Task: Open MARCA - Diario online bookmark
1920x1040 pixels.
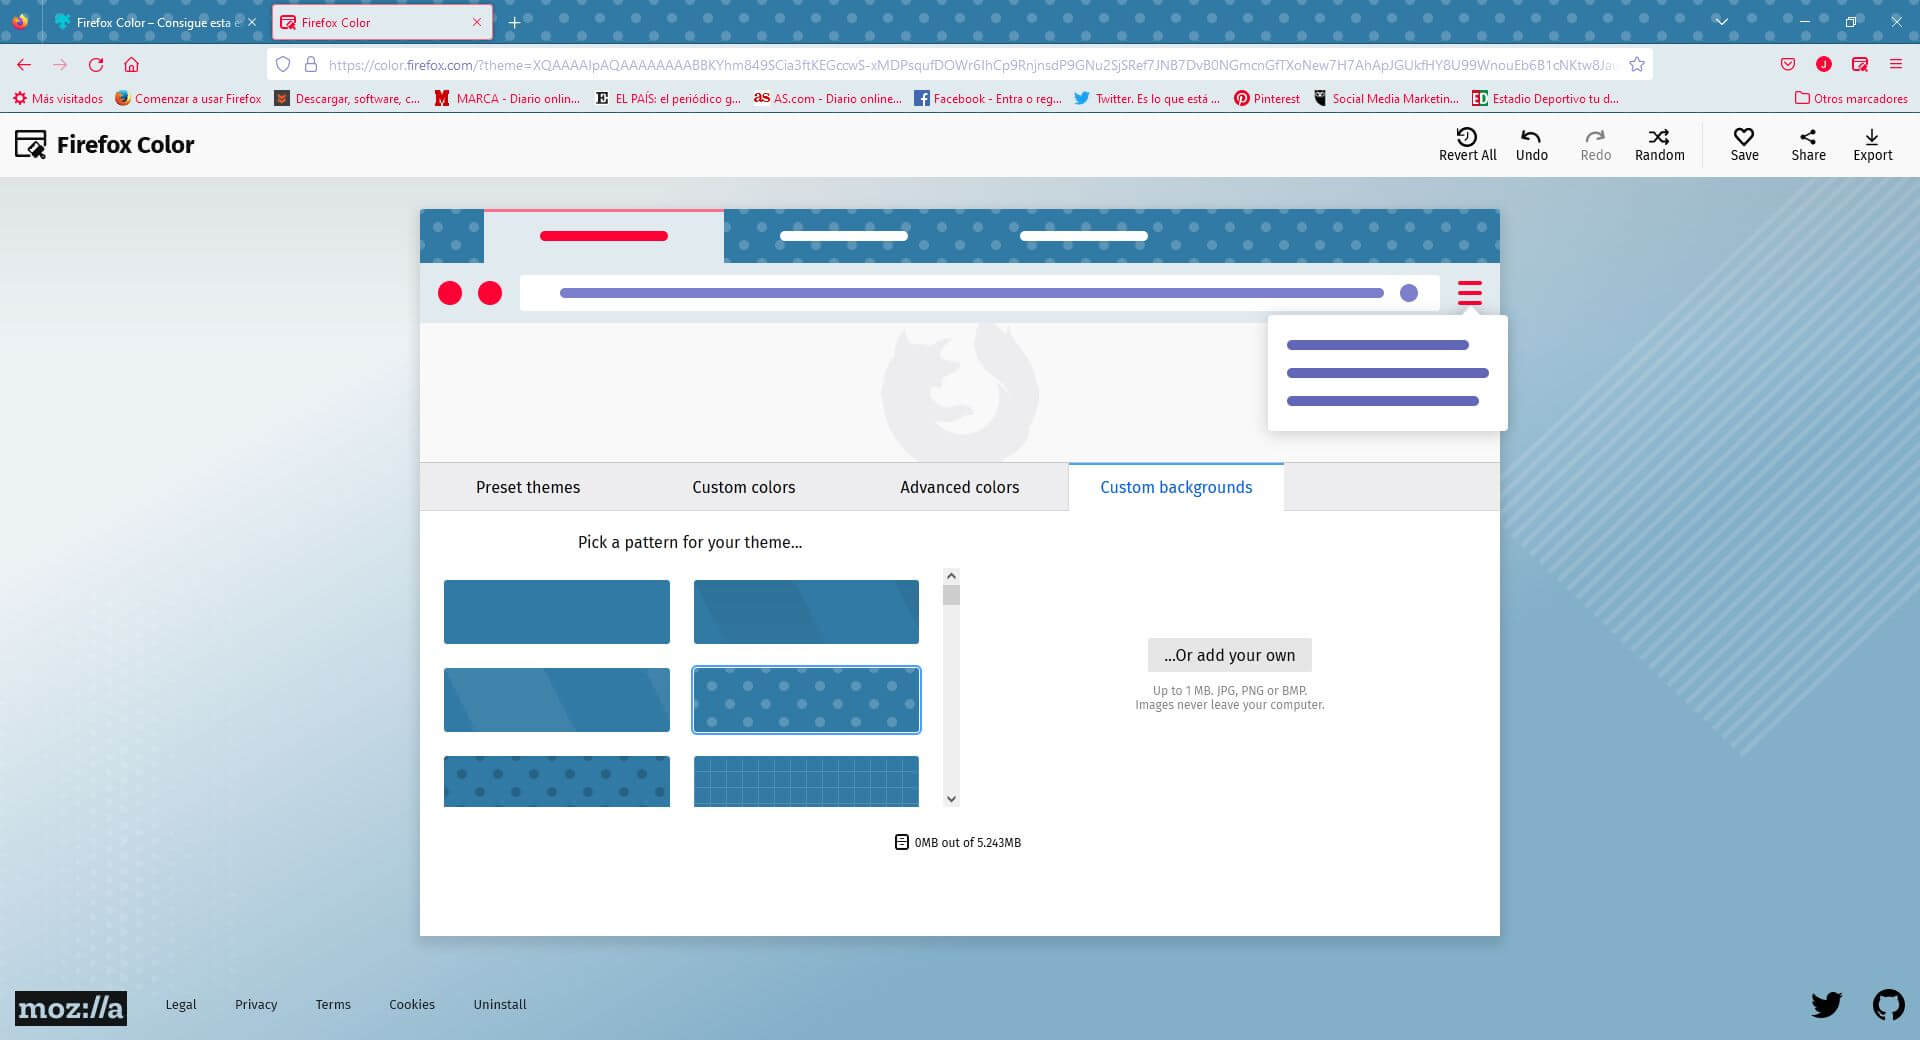Action: [x=507, y=98]
